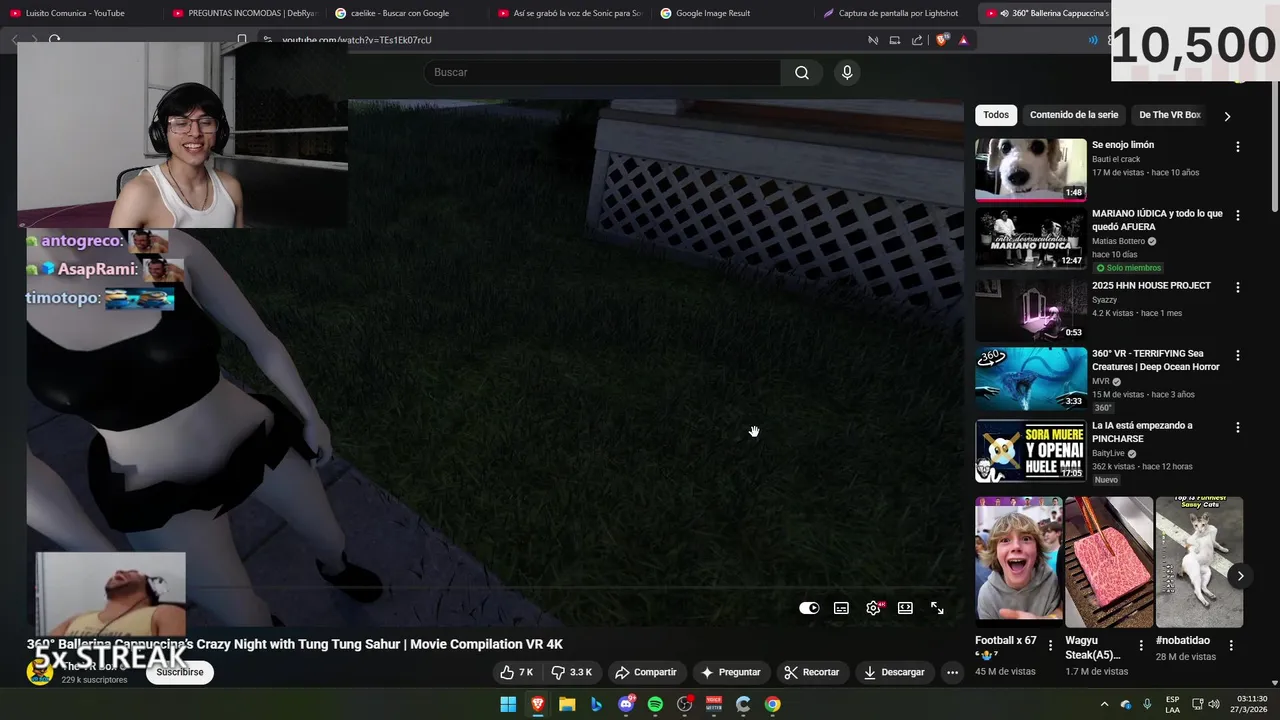The height and width of the screenshot is (720, 1280).
Task: Select the De The VR Box chip
Action: pos(1169,115)
